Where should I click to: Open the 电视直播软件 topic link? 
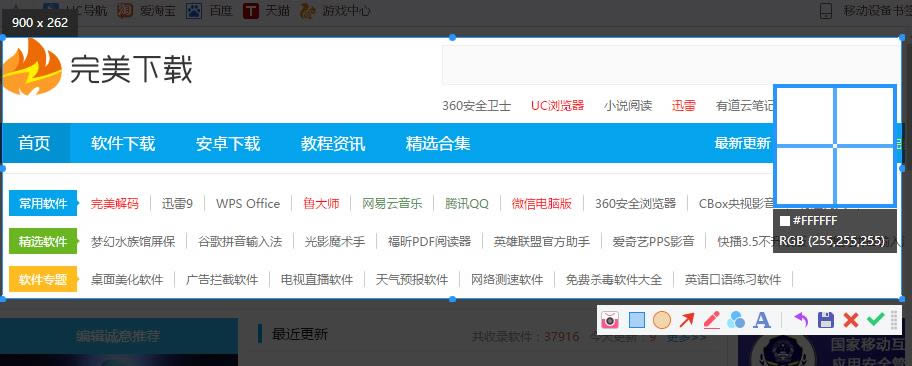[317, 280]
